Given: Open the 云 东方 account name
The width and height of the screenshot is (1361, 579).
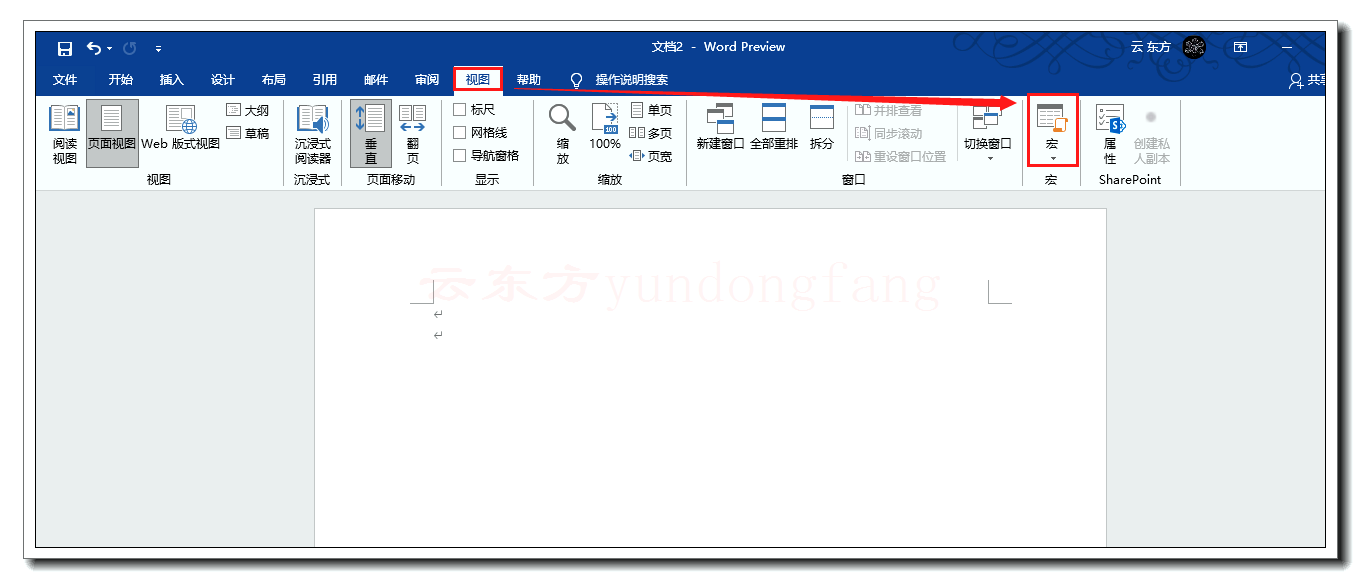Looking at the screenshot, I should tap(1150, 47).
